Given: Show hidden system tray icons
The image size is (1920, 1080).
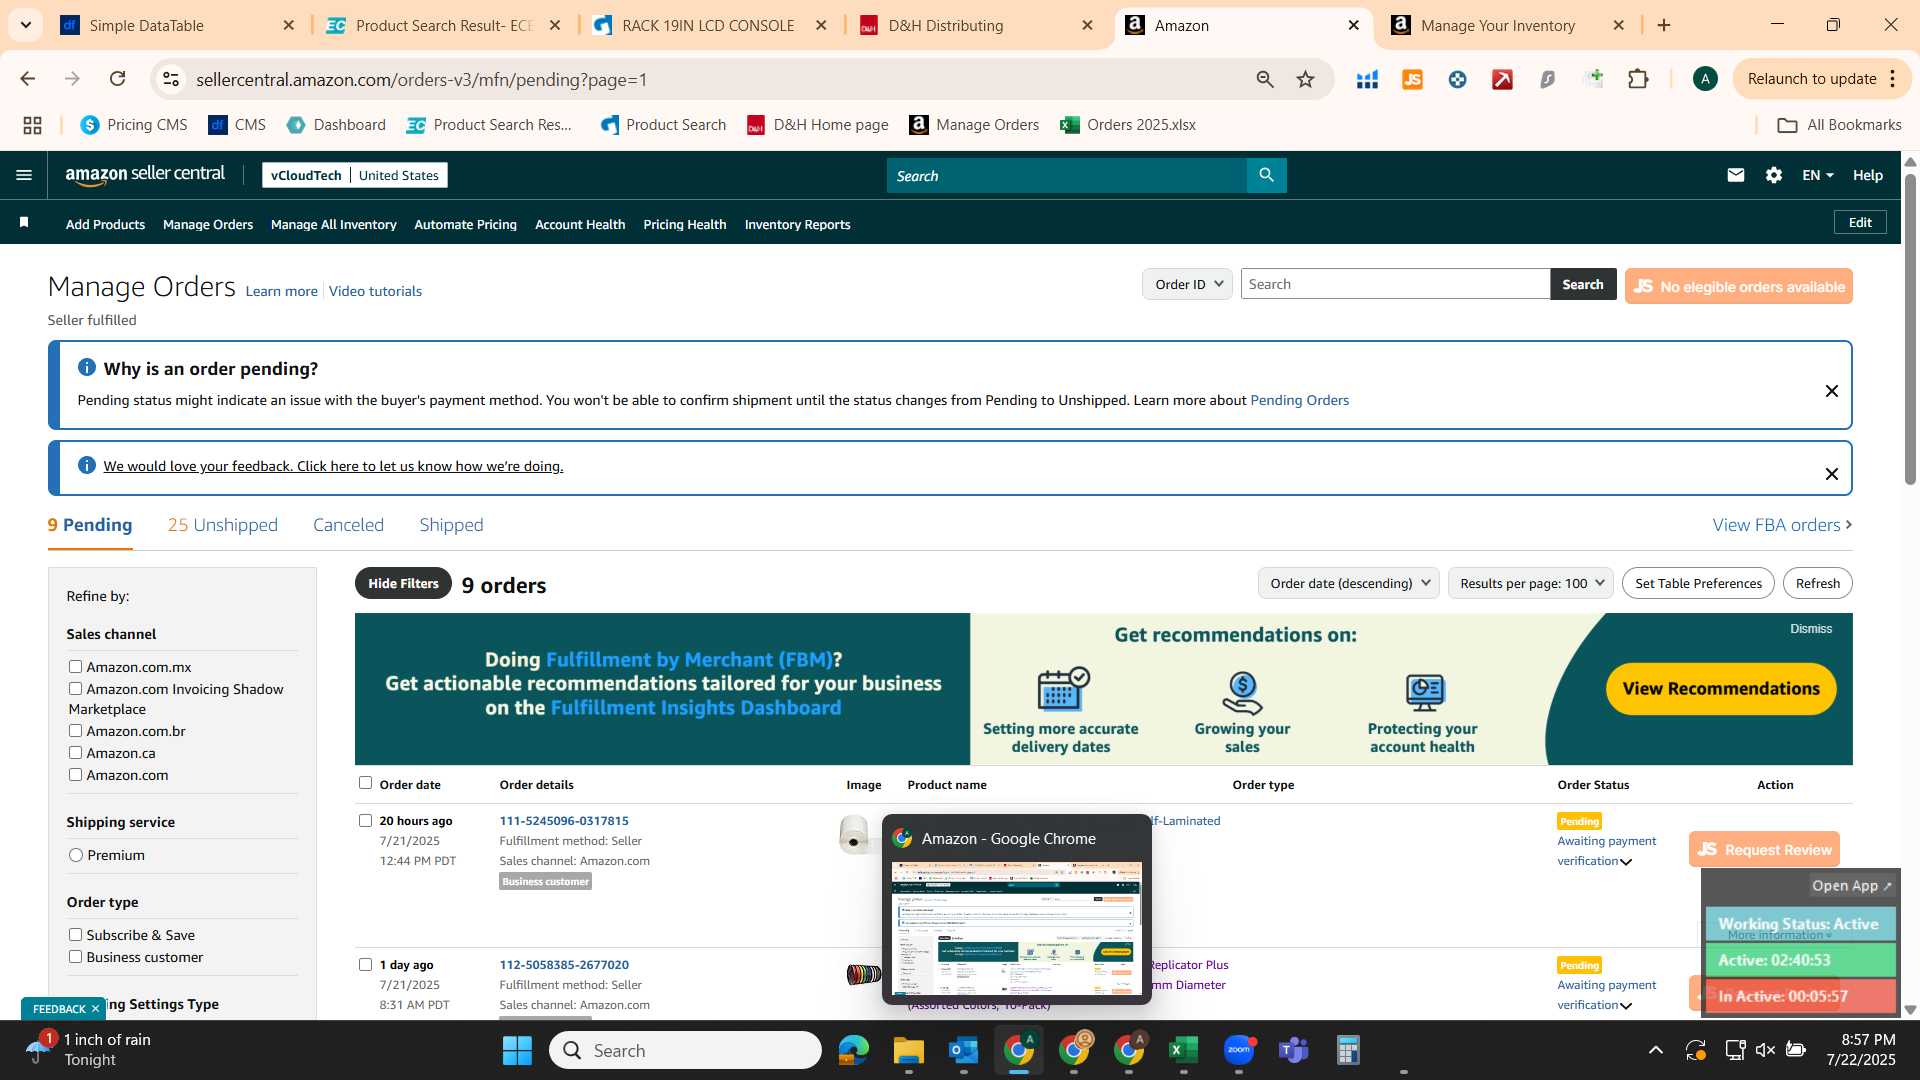Looking at the screenshot, I should point(1655,1050).
